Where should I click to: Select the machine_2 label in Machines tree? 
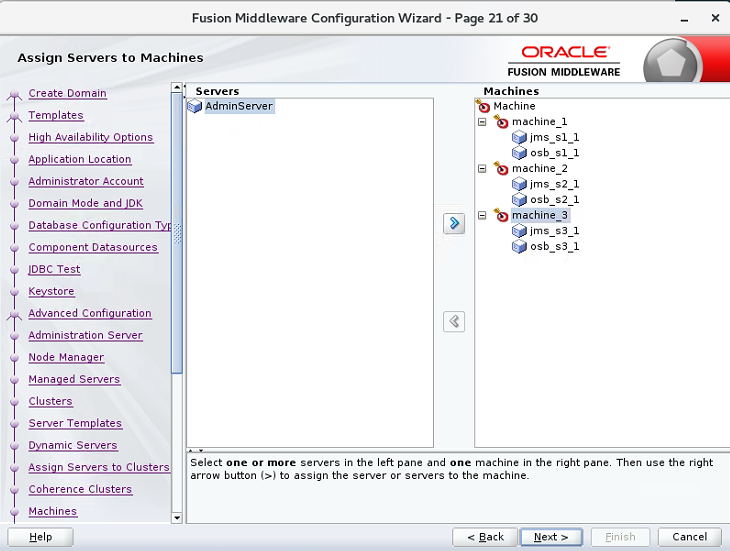click(540, 168)
